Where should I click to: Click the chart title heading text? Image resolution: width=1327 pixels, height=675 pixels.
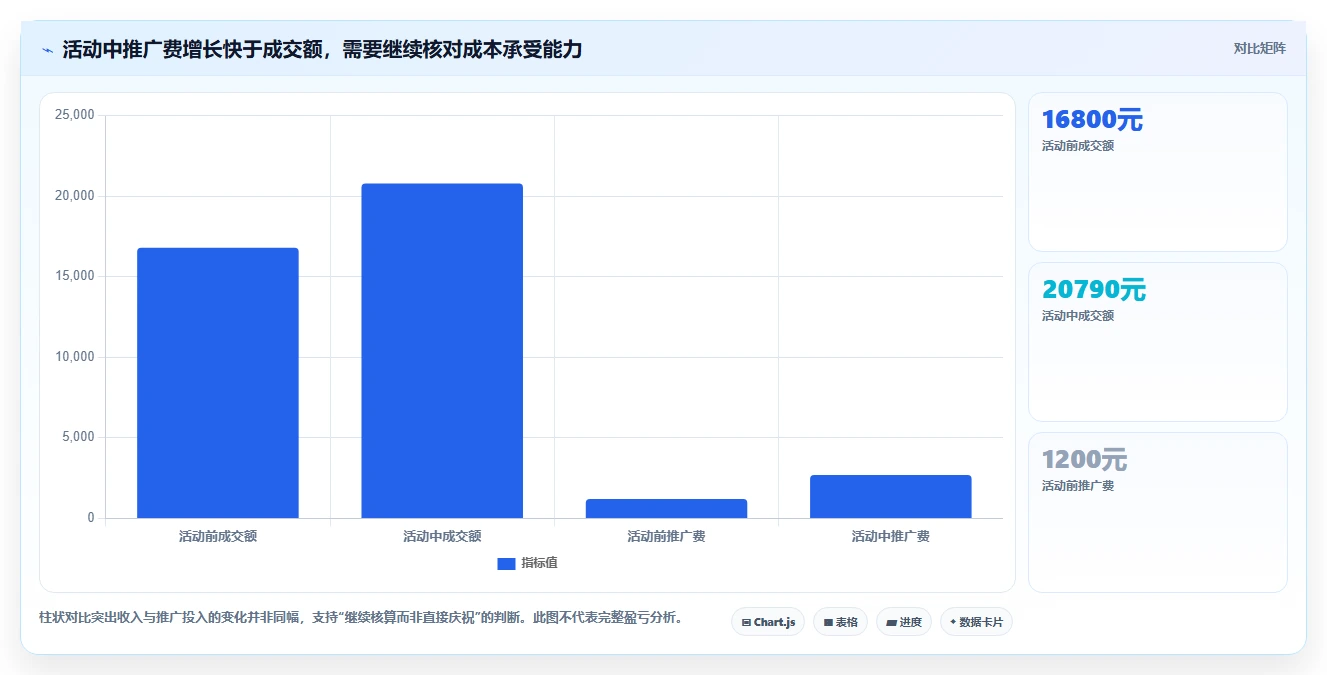322,49
